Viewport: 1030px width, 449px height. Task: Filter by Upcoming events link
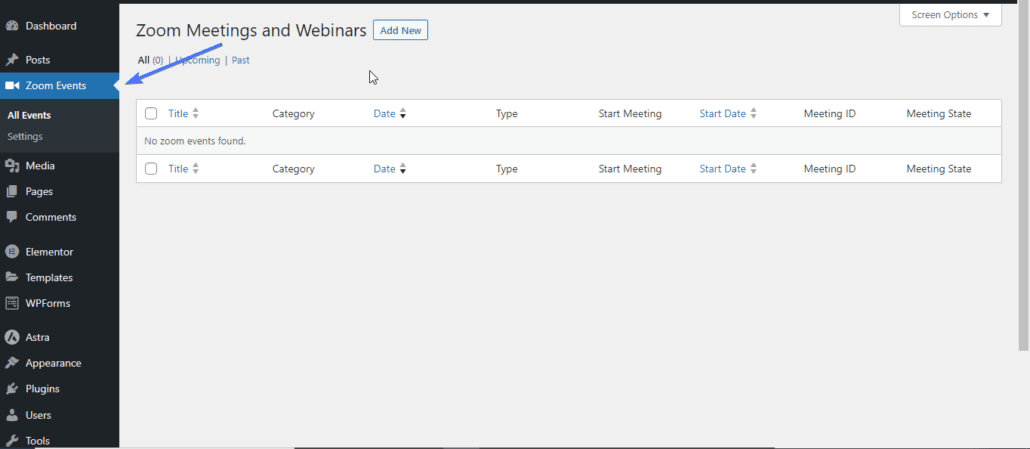click(x=198, y=60)
